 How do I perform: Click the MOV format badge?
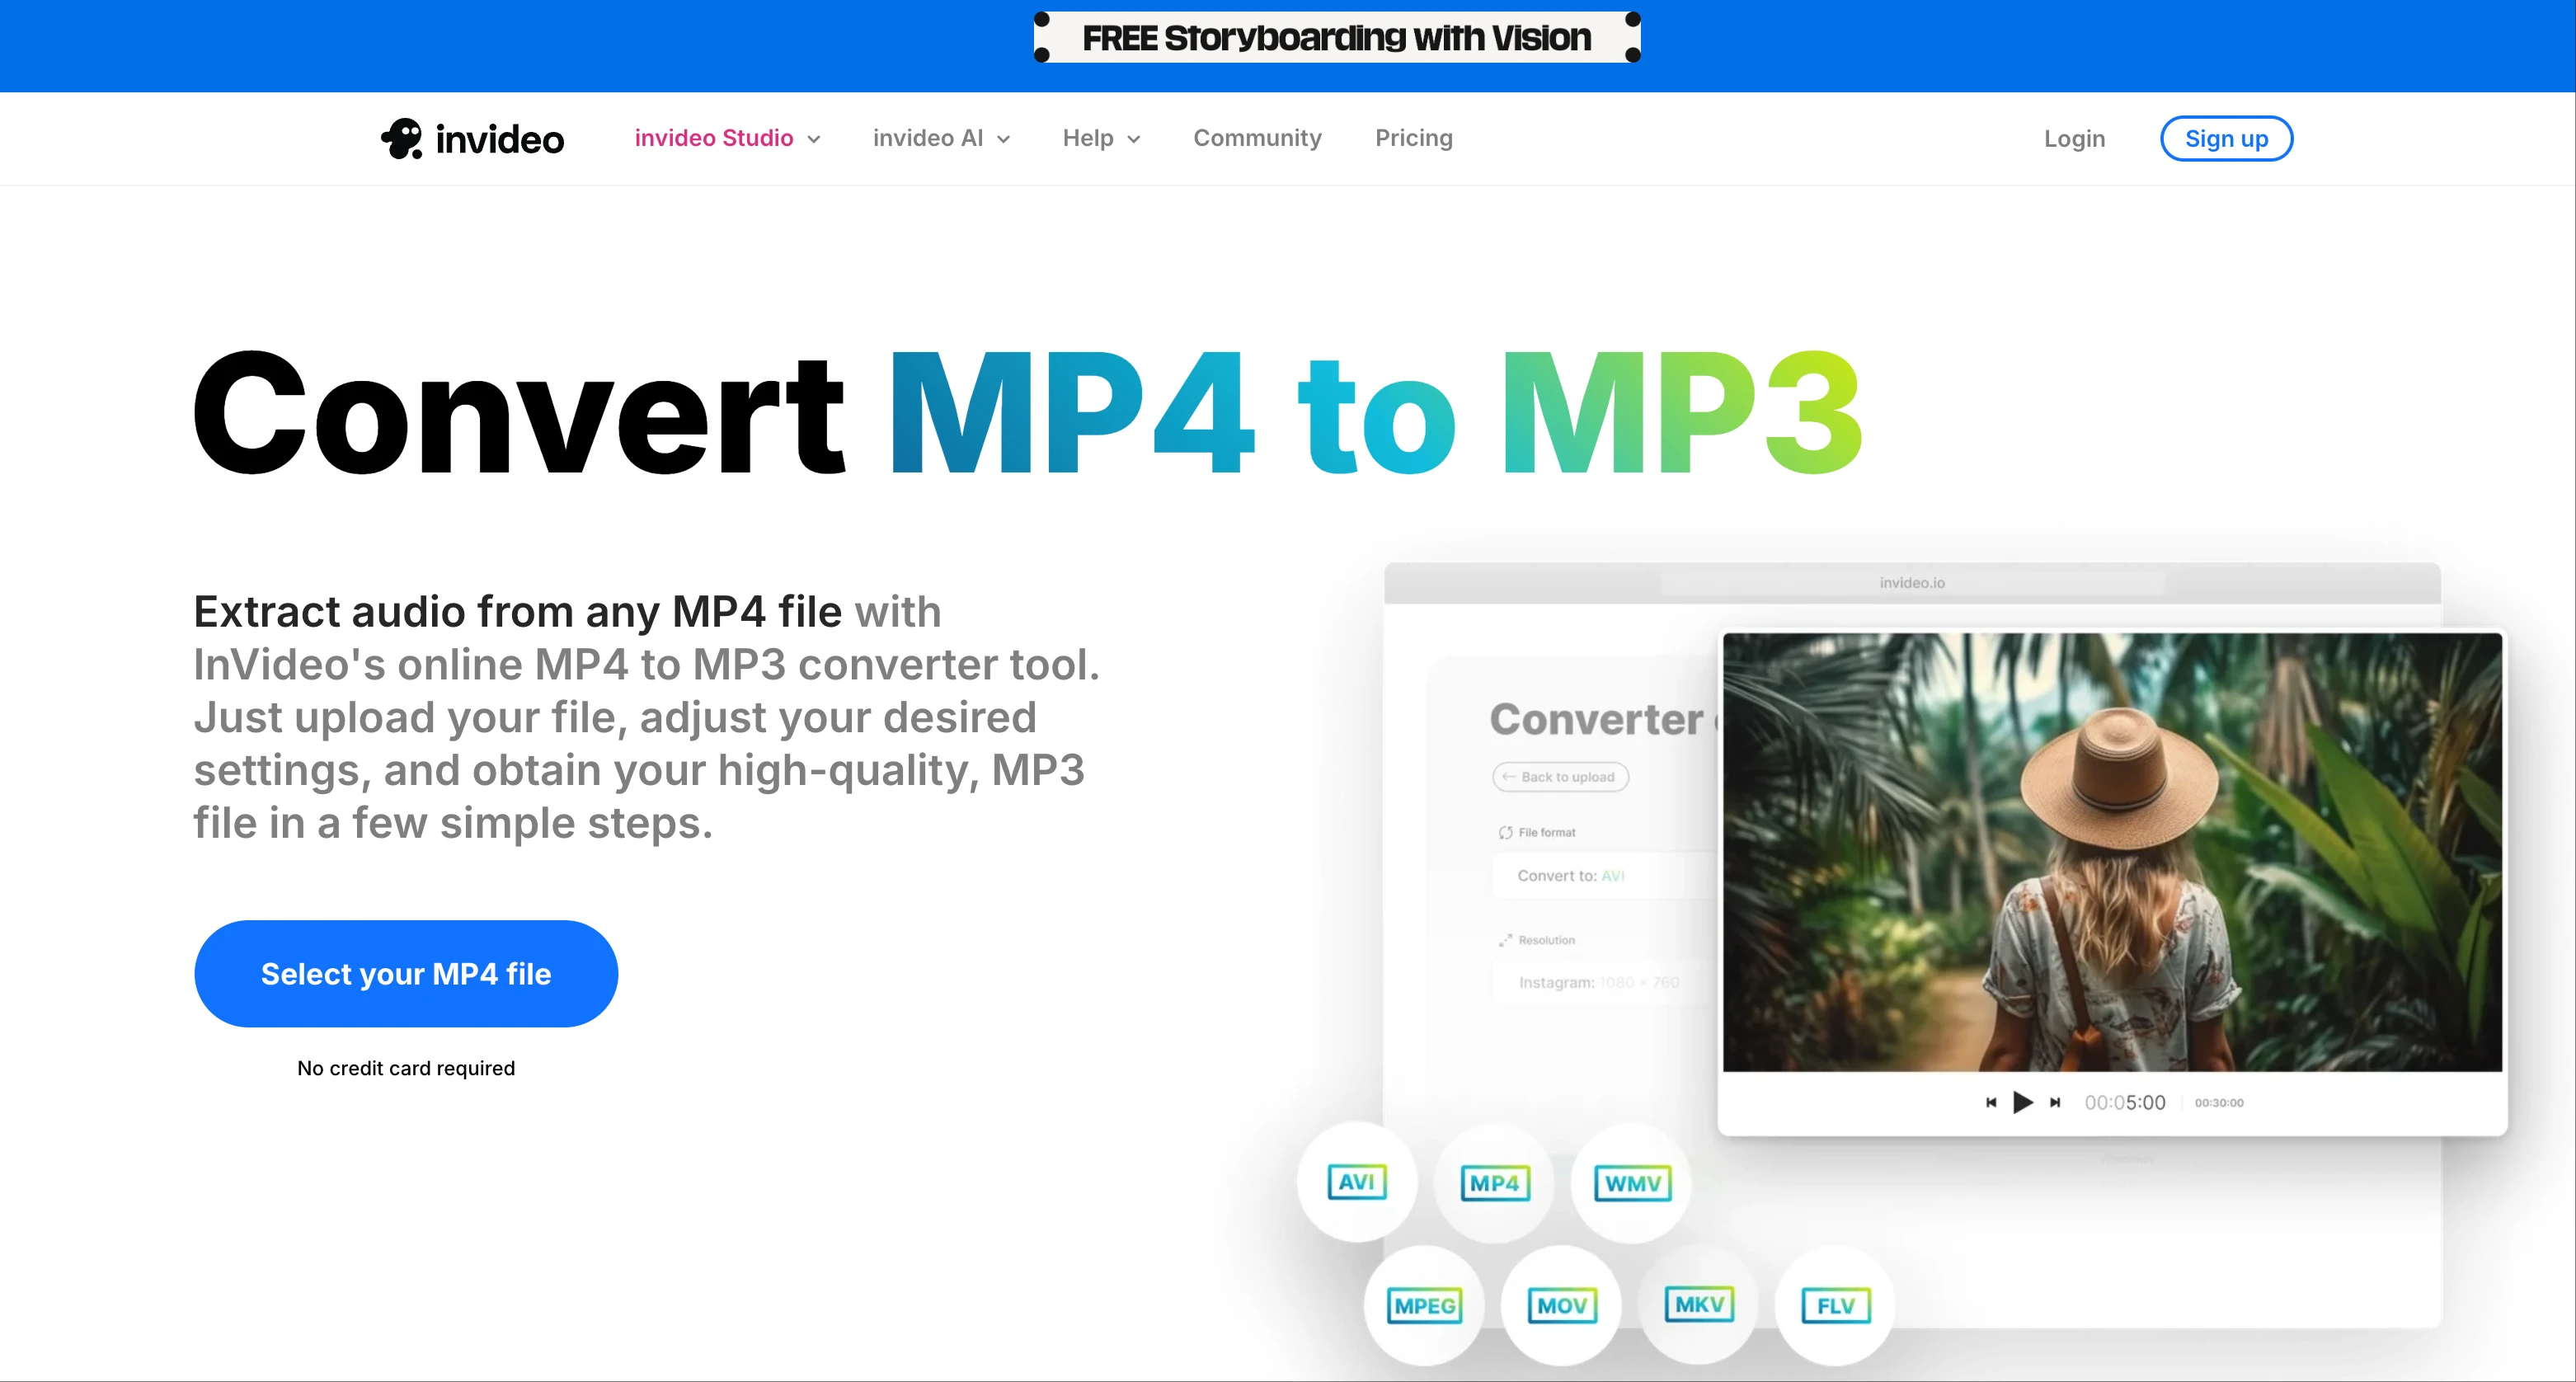click(x=1561, y=1305)
